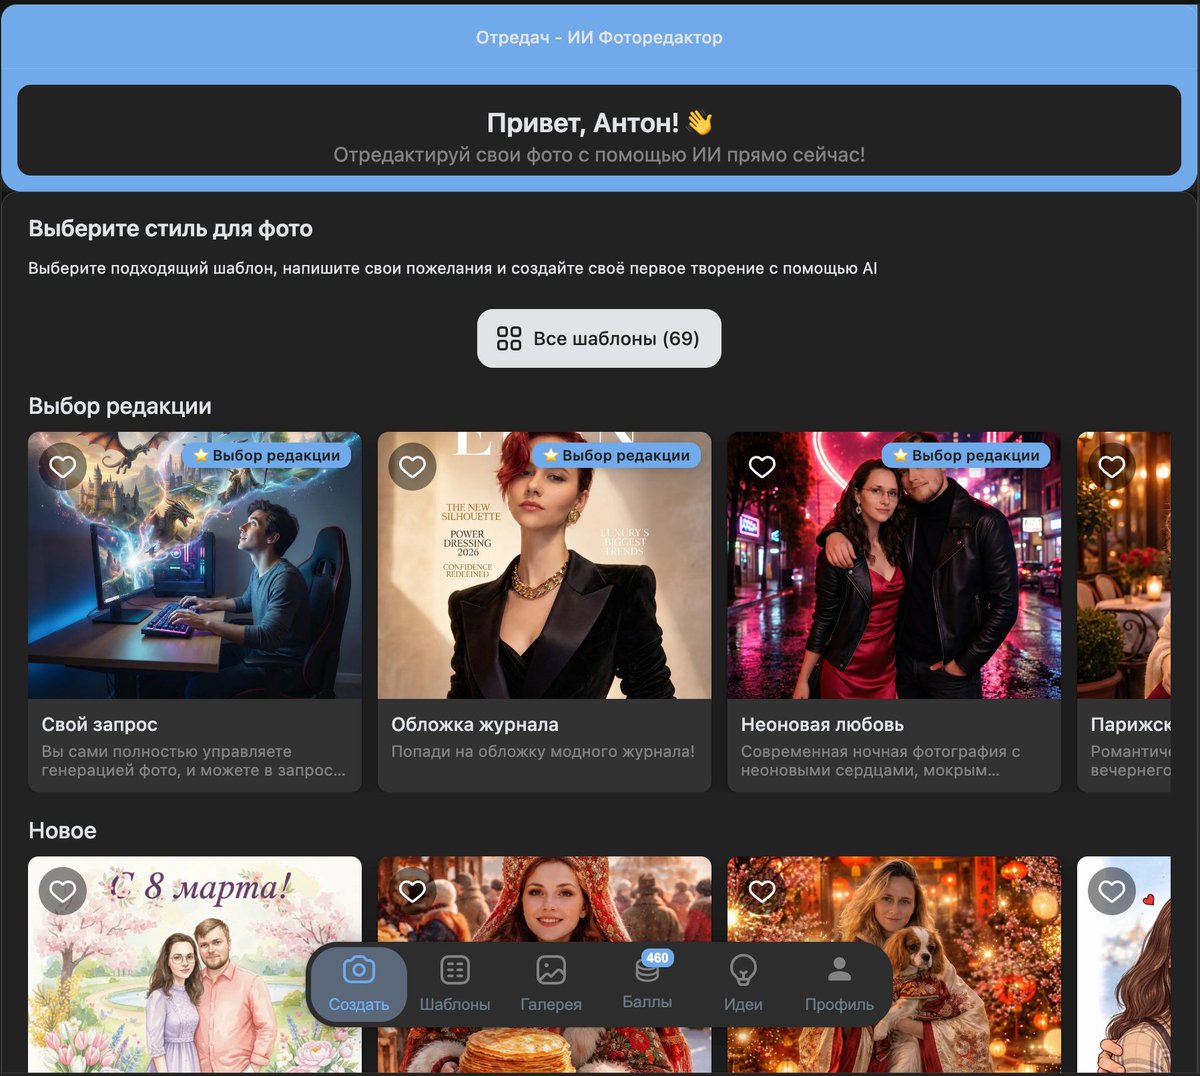Open the Галерея tab
This screenshot has width=1200, height=1076.
(551, 985)
